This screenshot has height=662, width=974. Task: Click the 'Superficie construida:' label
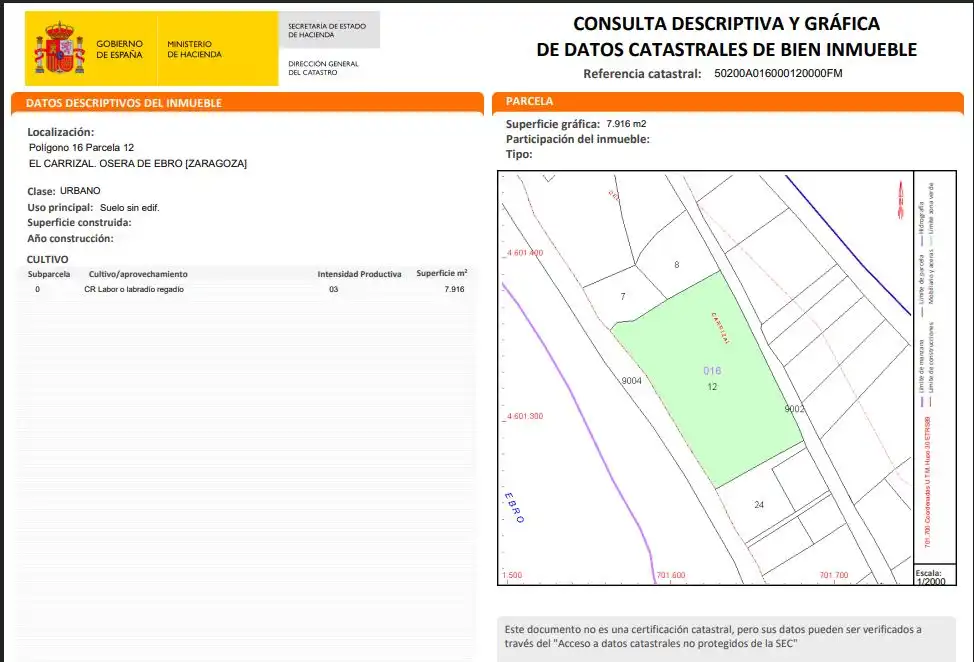click(80, 222)
